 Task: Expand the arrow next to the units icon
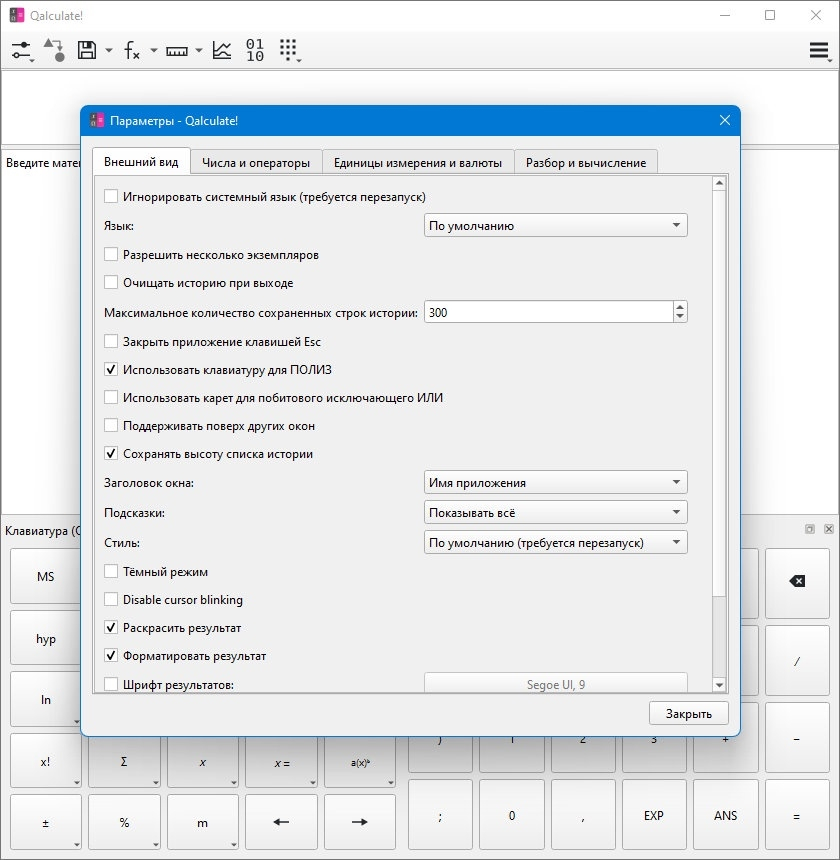click(x=199, y=51)
